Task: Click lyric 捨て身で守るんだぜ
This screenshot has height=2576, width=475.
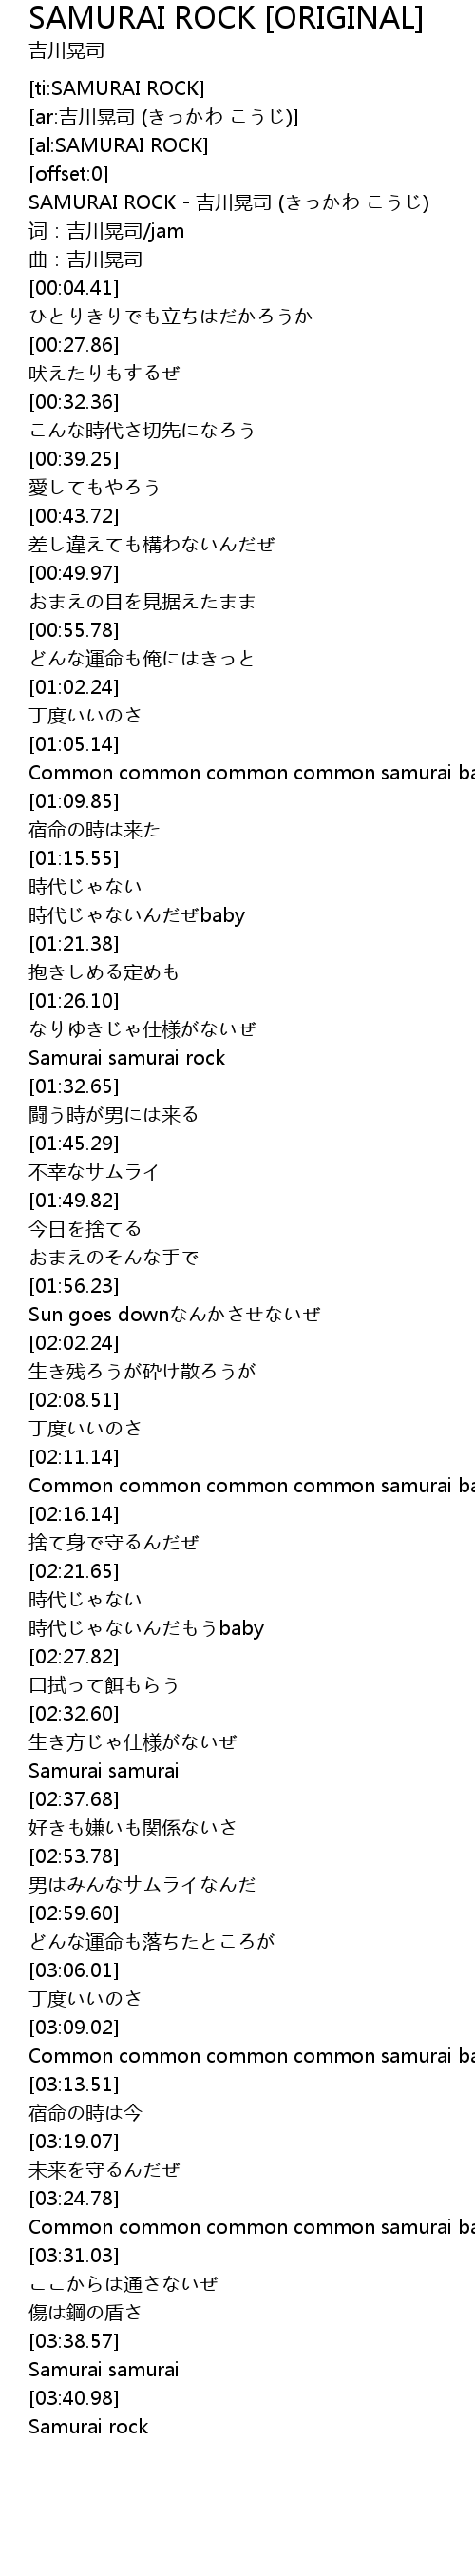Action: click(113, 1542)
